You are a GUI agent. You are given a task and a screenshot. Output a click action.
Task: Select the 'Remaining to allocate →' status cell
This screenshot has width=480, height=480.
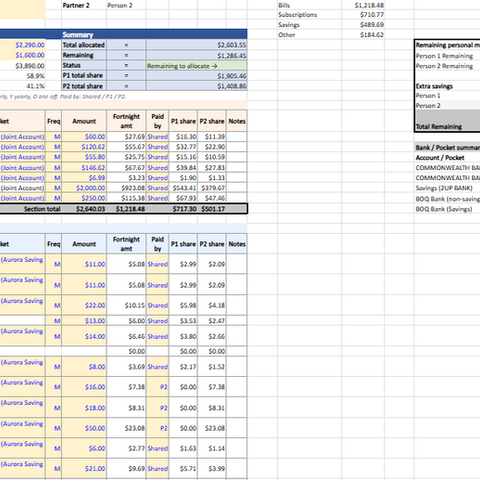(x=197, y=66)
